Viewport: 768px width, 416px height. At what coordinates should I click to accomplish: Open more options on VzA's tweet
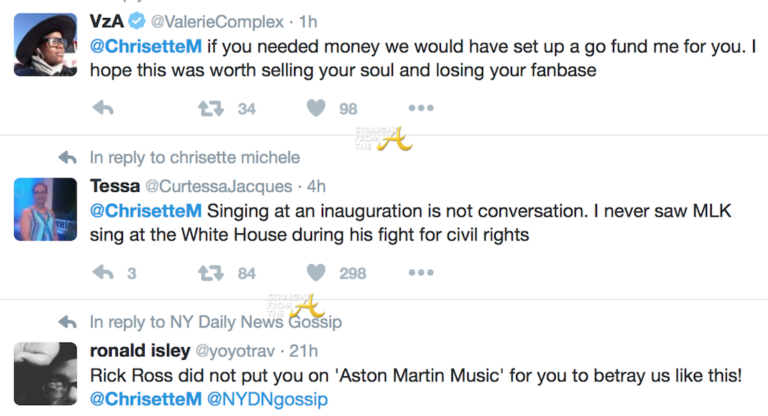point(421,108)
